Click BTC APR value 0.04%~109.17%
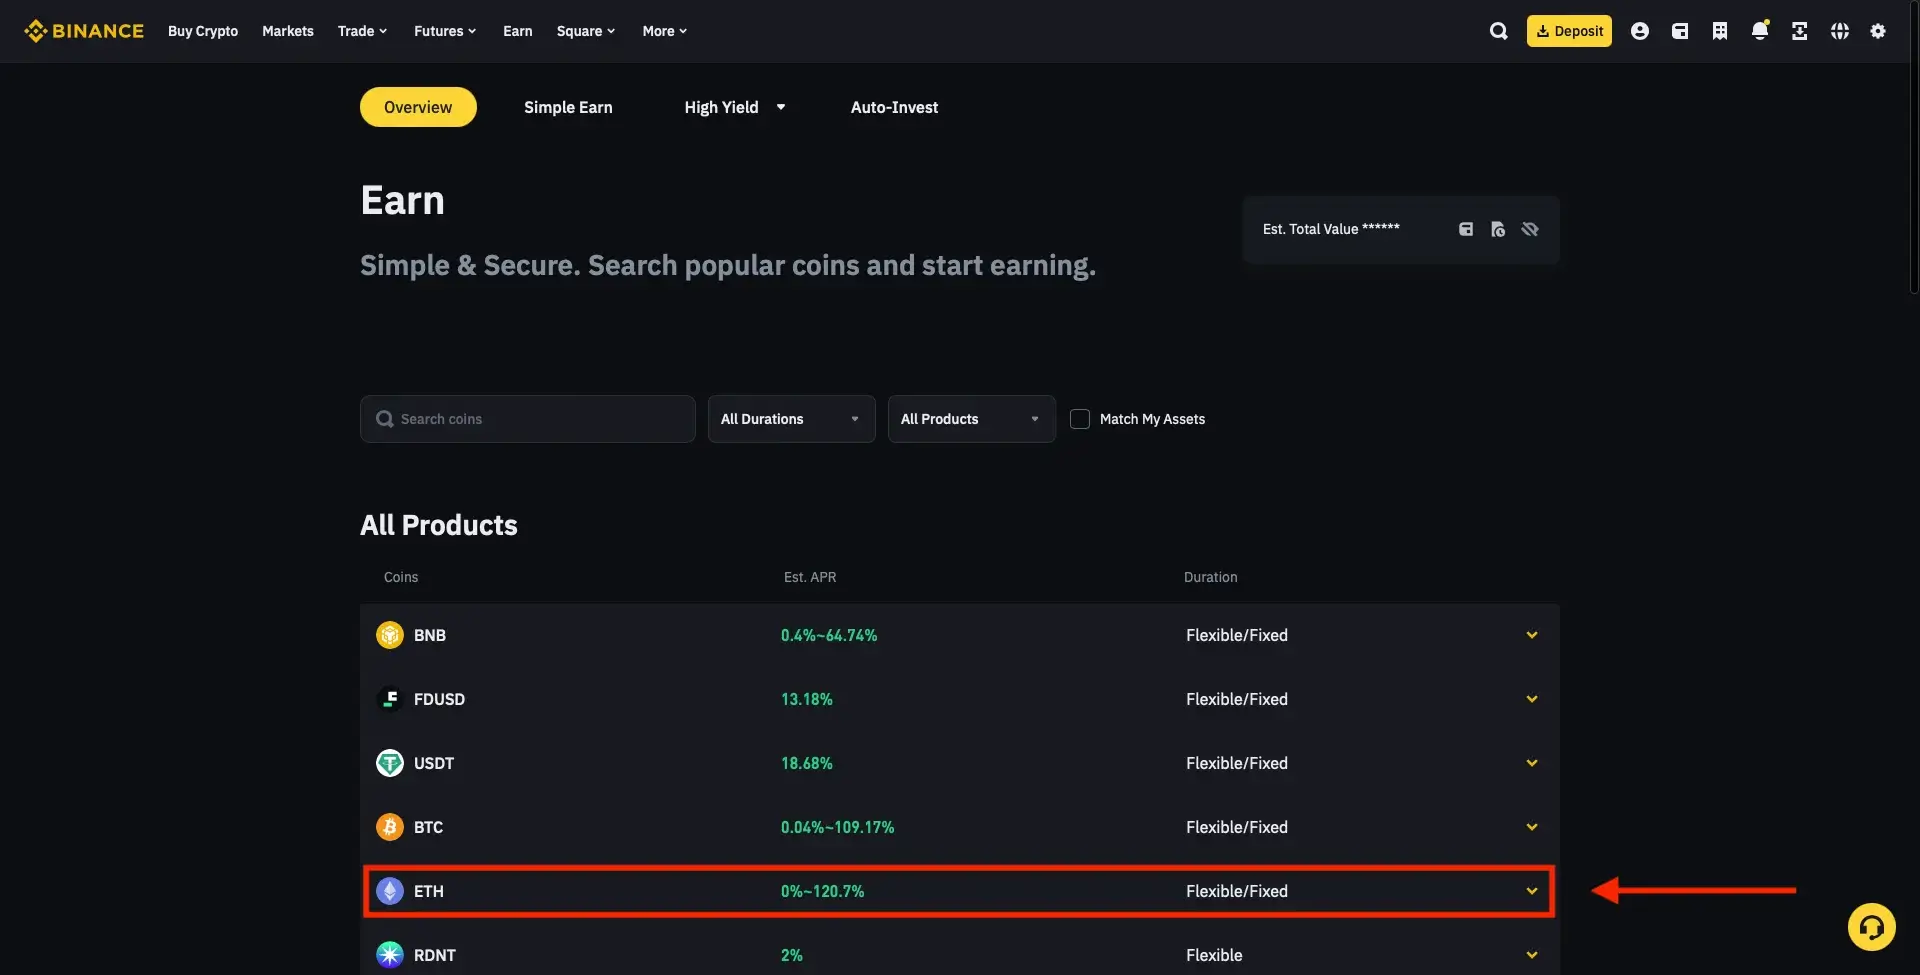The height and width of the screenshot is (975, 1920). [x=838, y=827]
